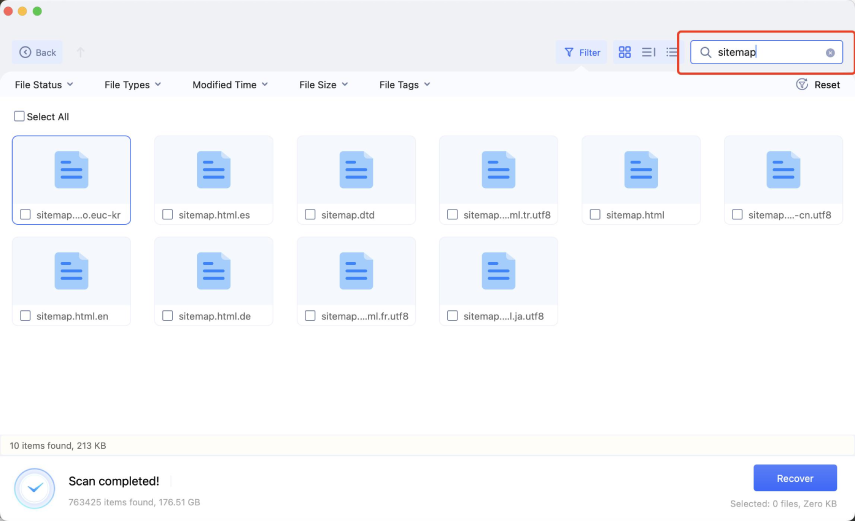This screenshot has width=855, height=521.
Task: Check the sitemap.html.de file checkbox
Action: coord(167,316)
